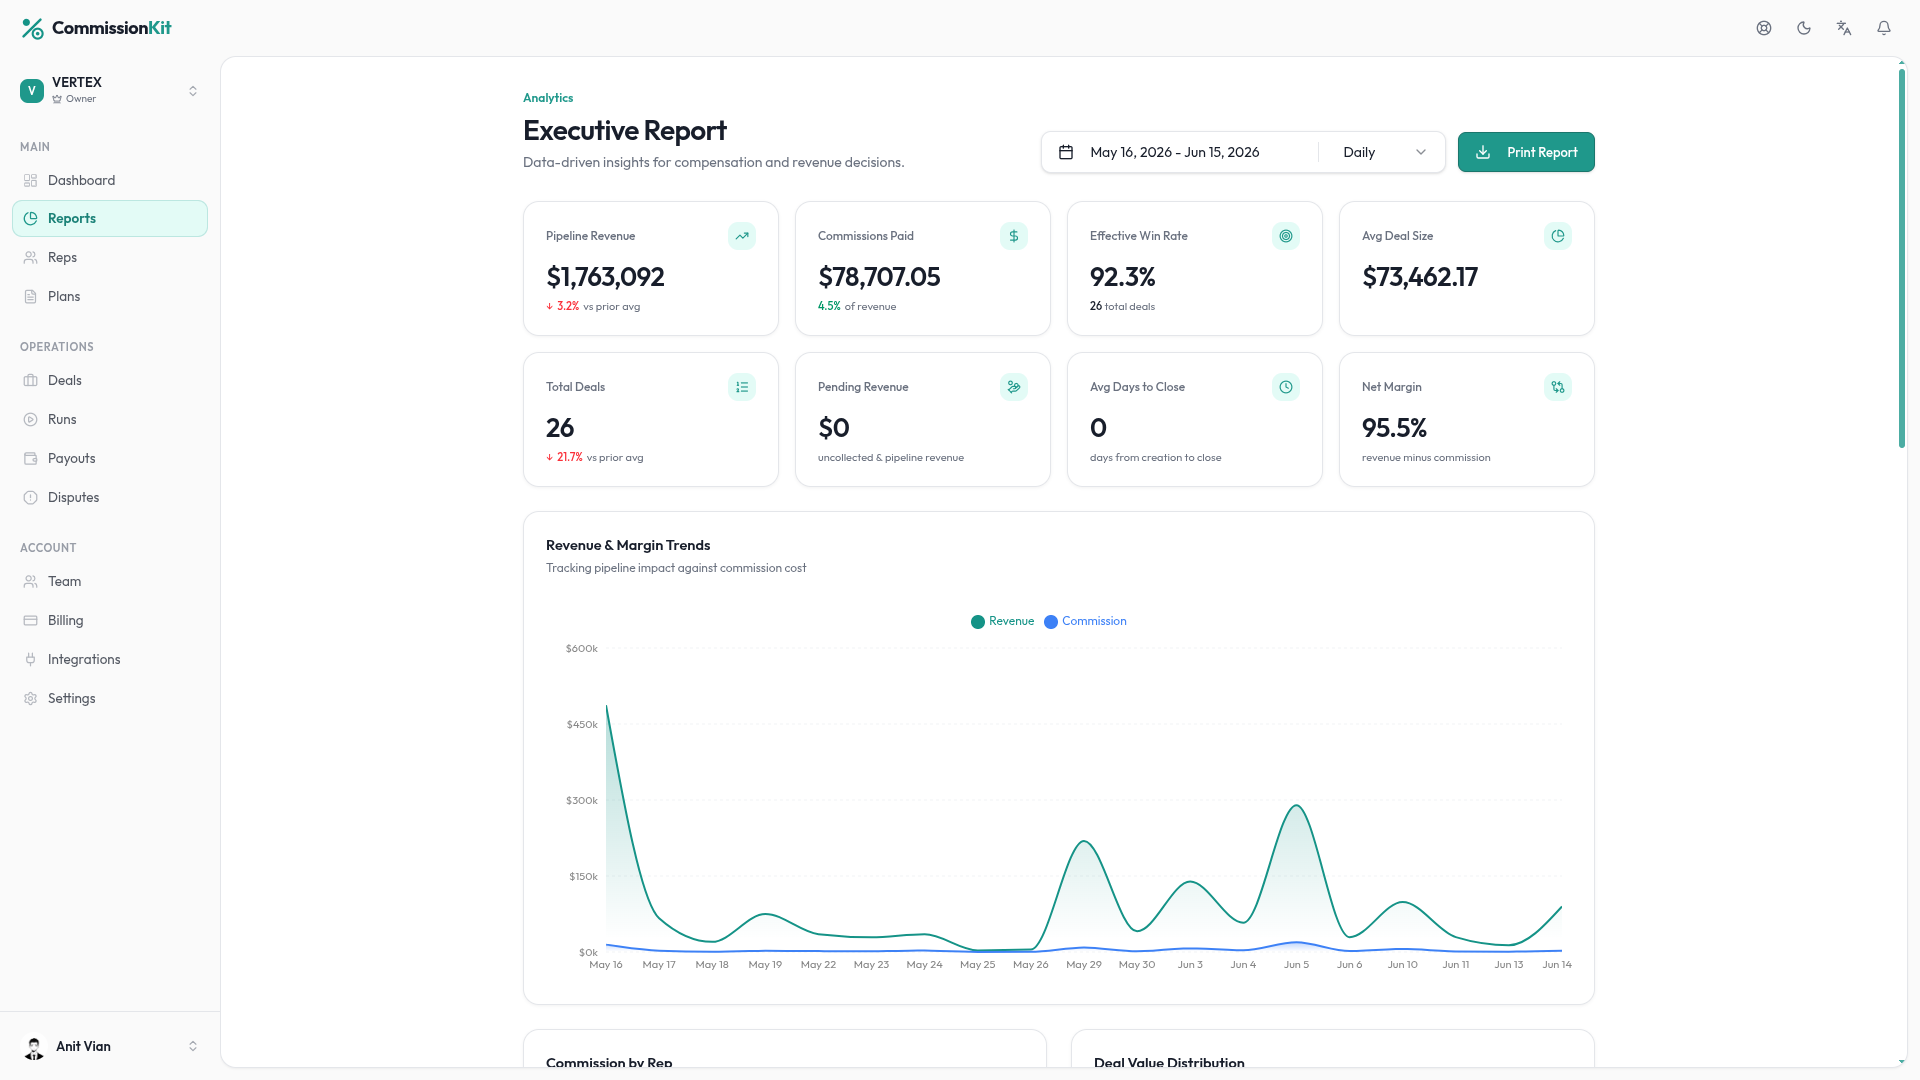Expand the VERTEX workspace switcher
Viewport: 1920px width, 1080px height.
pyautogui.click(x=110, y=90)
